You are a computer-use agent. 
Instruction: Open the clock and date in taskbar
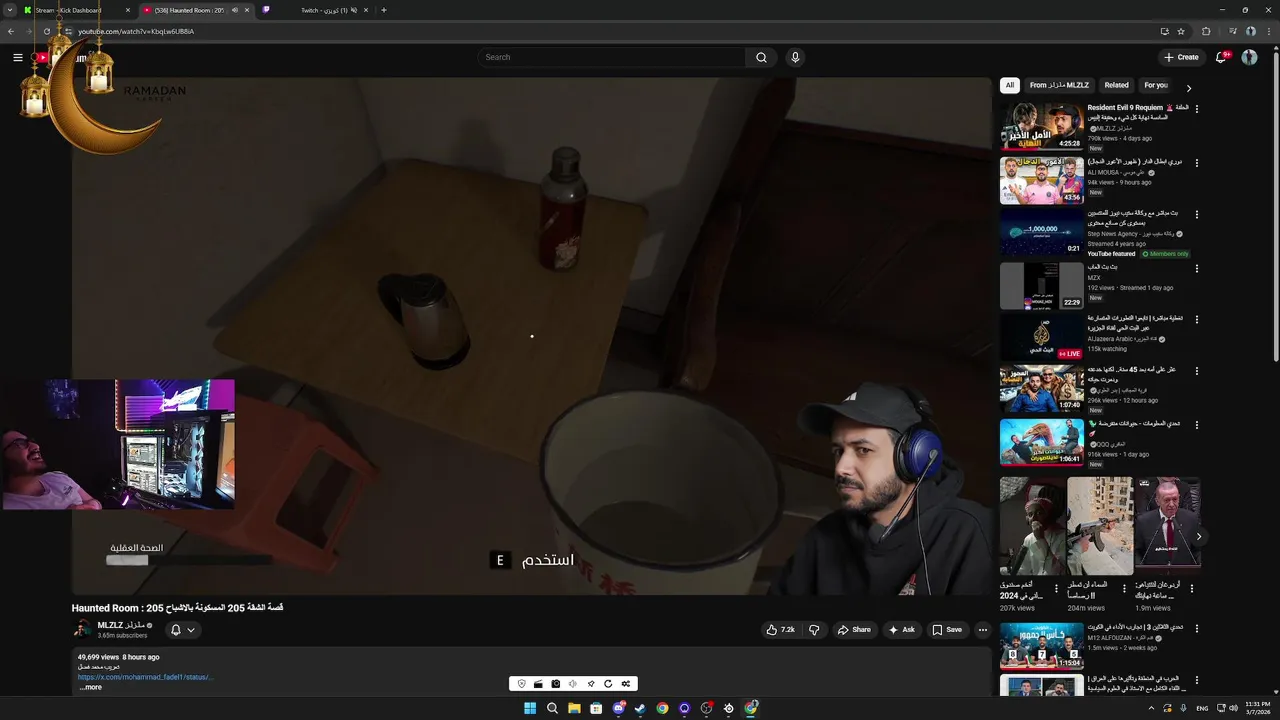(x=1257, y=708)
